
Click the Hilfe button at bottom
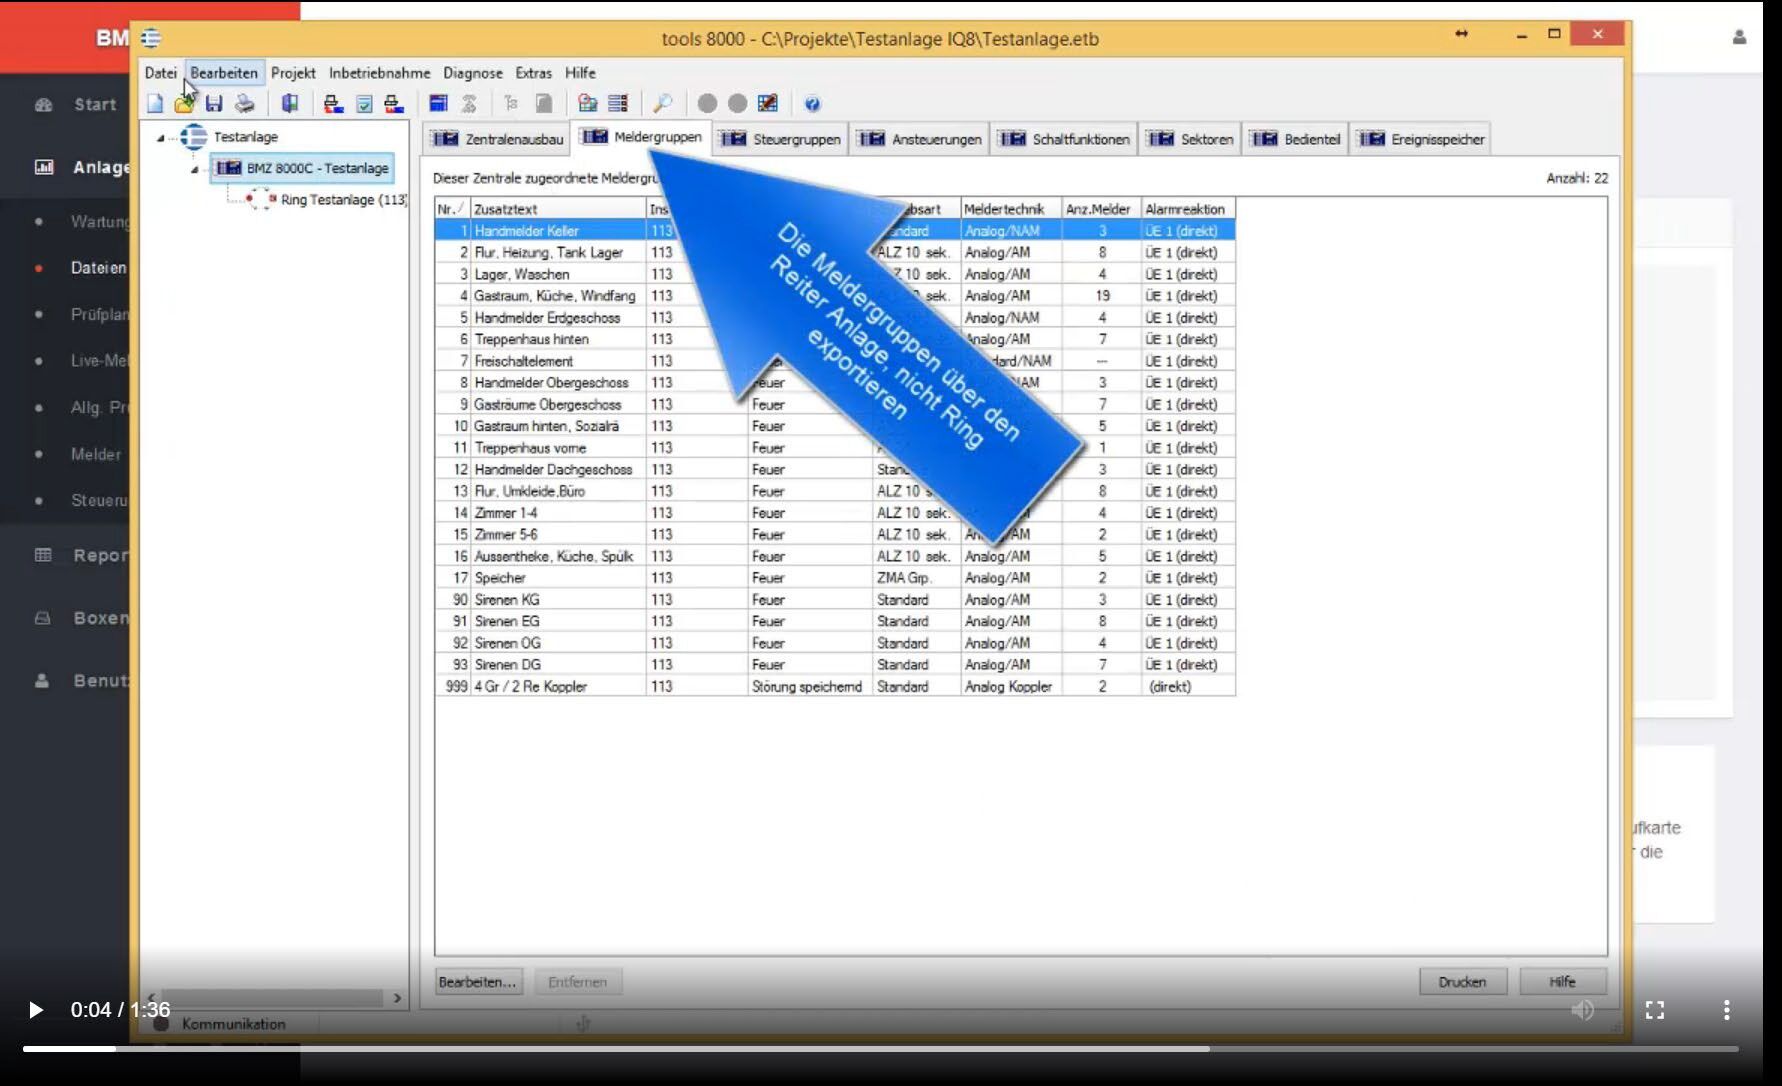coord(1562,982)
